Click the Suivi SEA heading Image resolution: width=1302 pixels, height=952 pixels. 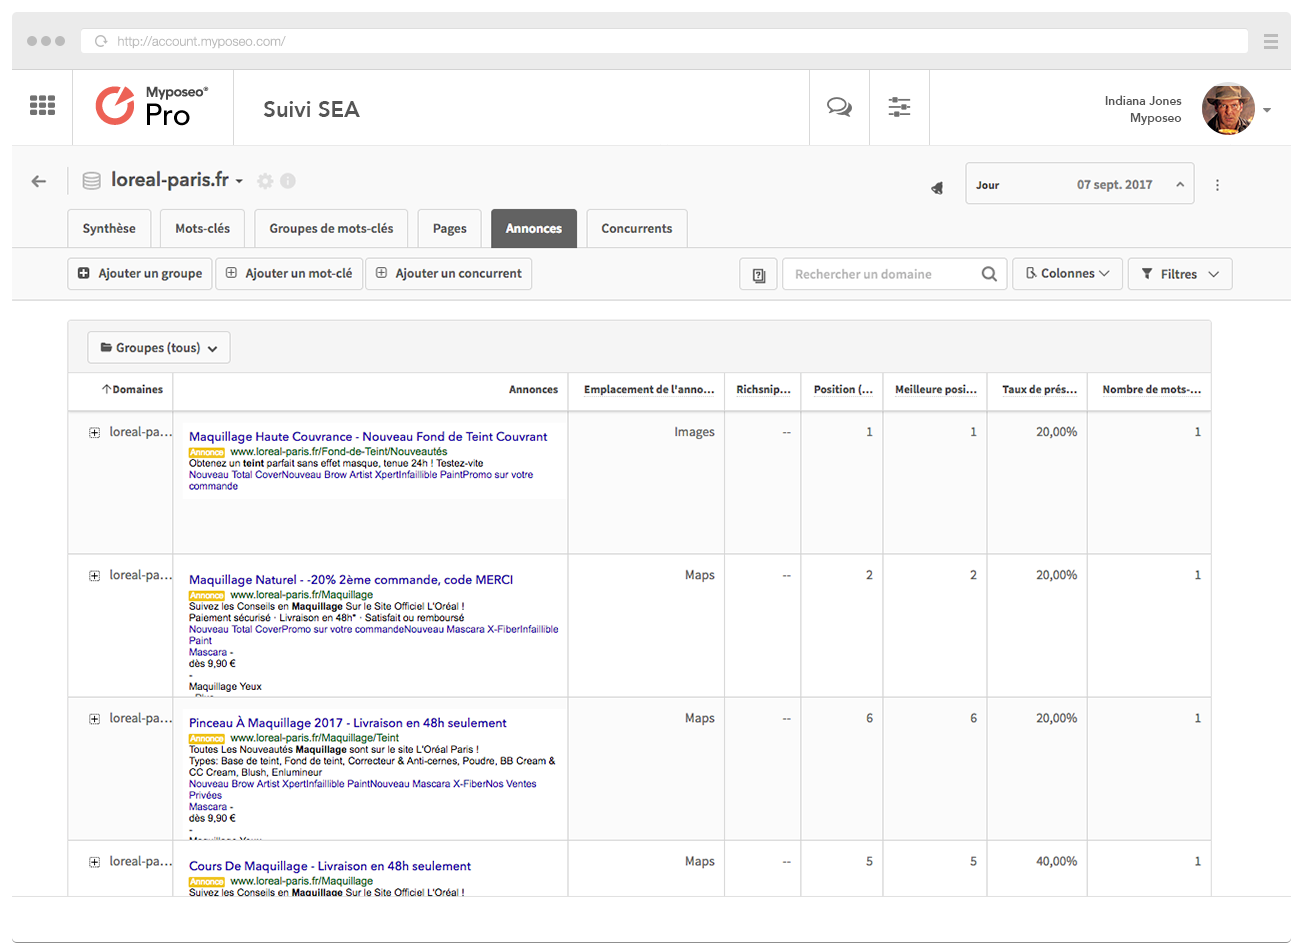311,109
